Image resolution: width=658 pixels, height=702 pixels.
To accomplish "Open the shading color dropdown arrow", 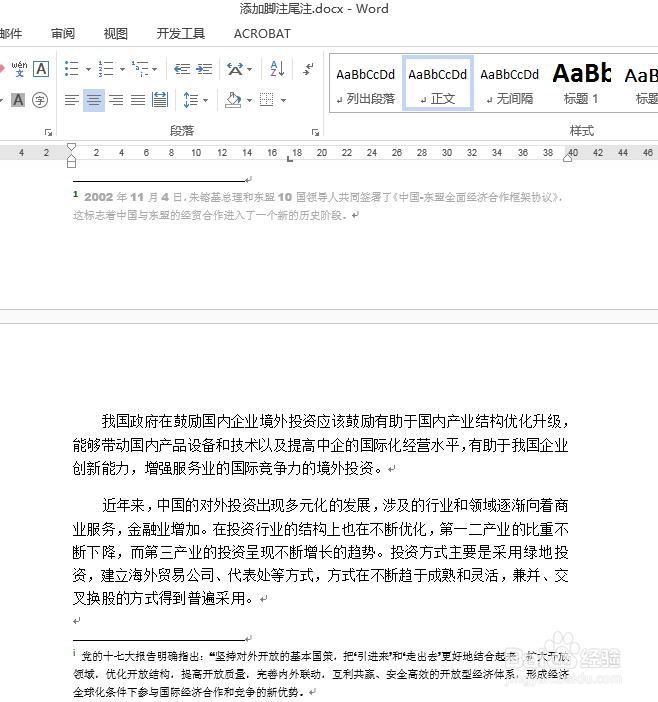I will (249, 100).
